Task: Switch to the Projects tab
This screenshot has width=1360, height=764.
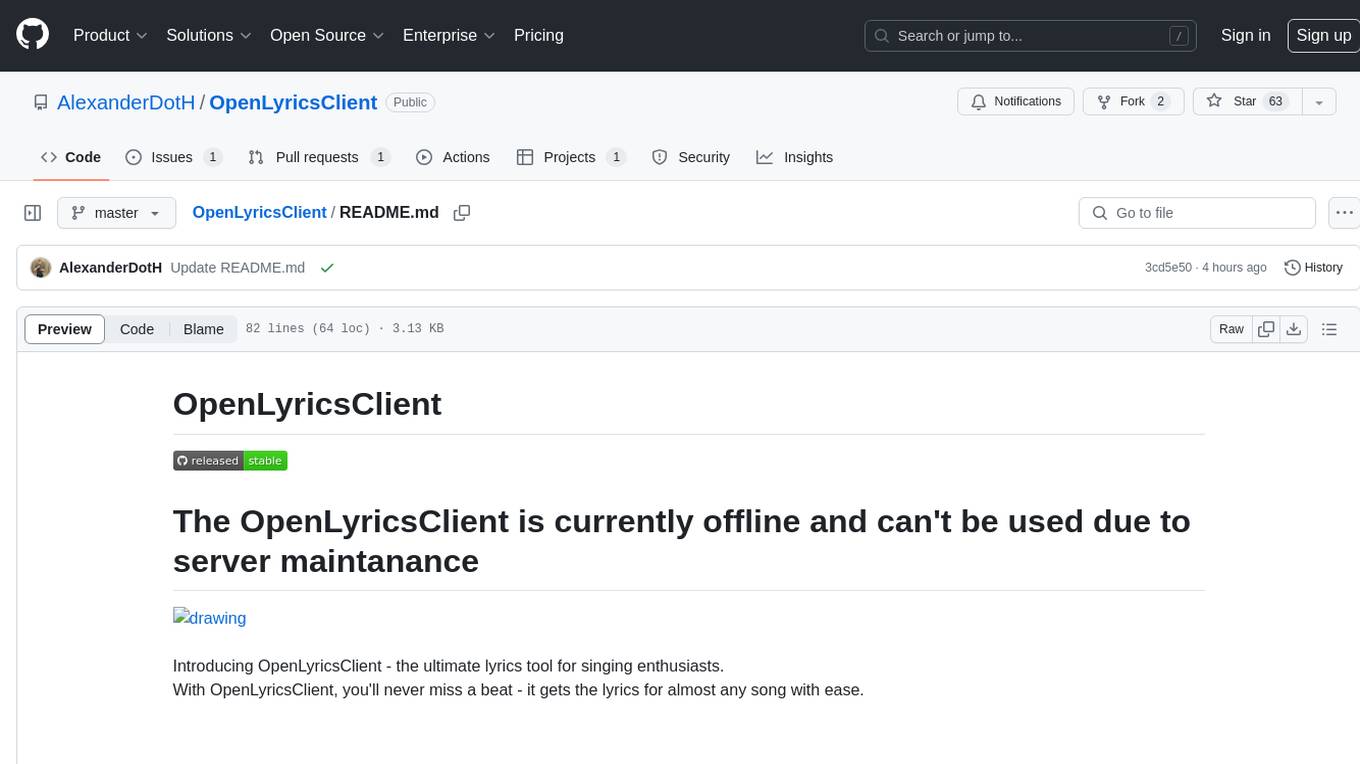Action: [571, 157]
